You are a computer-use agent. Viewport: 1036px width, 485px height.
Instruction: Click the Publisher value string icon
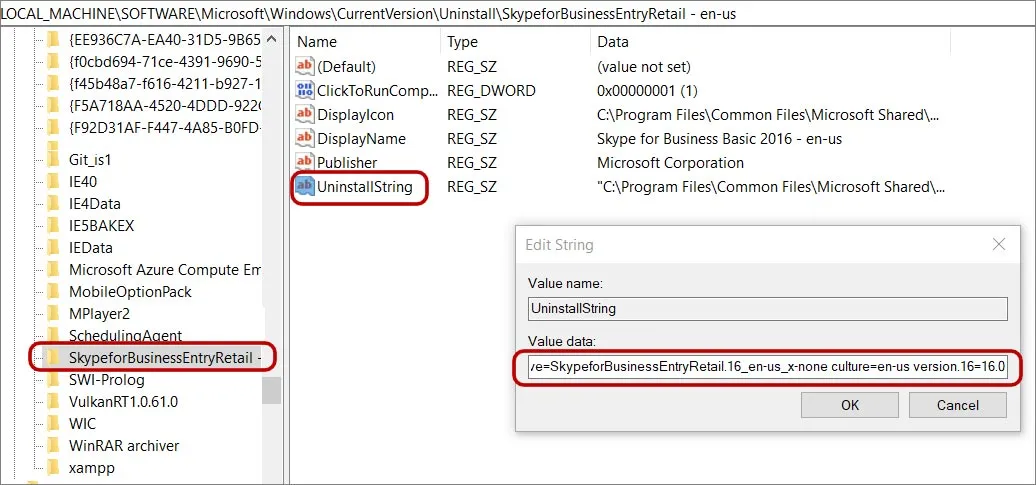pos(305,163)
